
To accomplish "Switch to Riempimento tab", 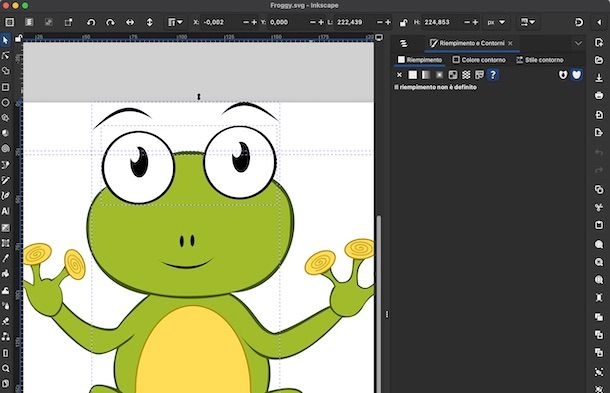I will (x=420, y=60).
